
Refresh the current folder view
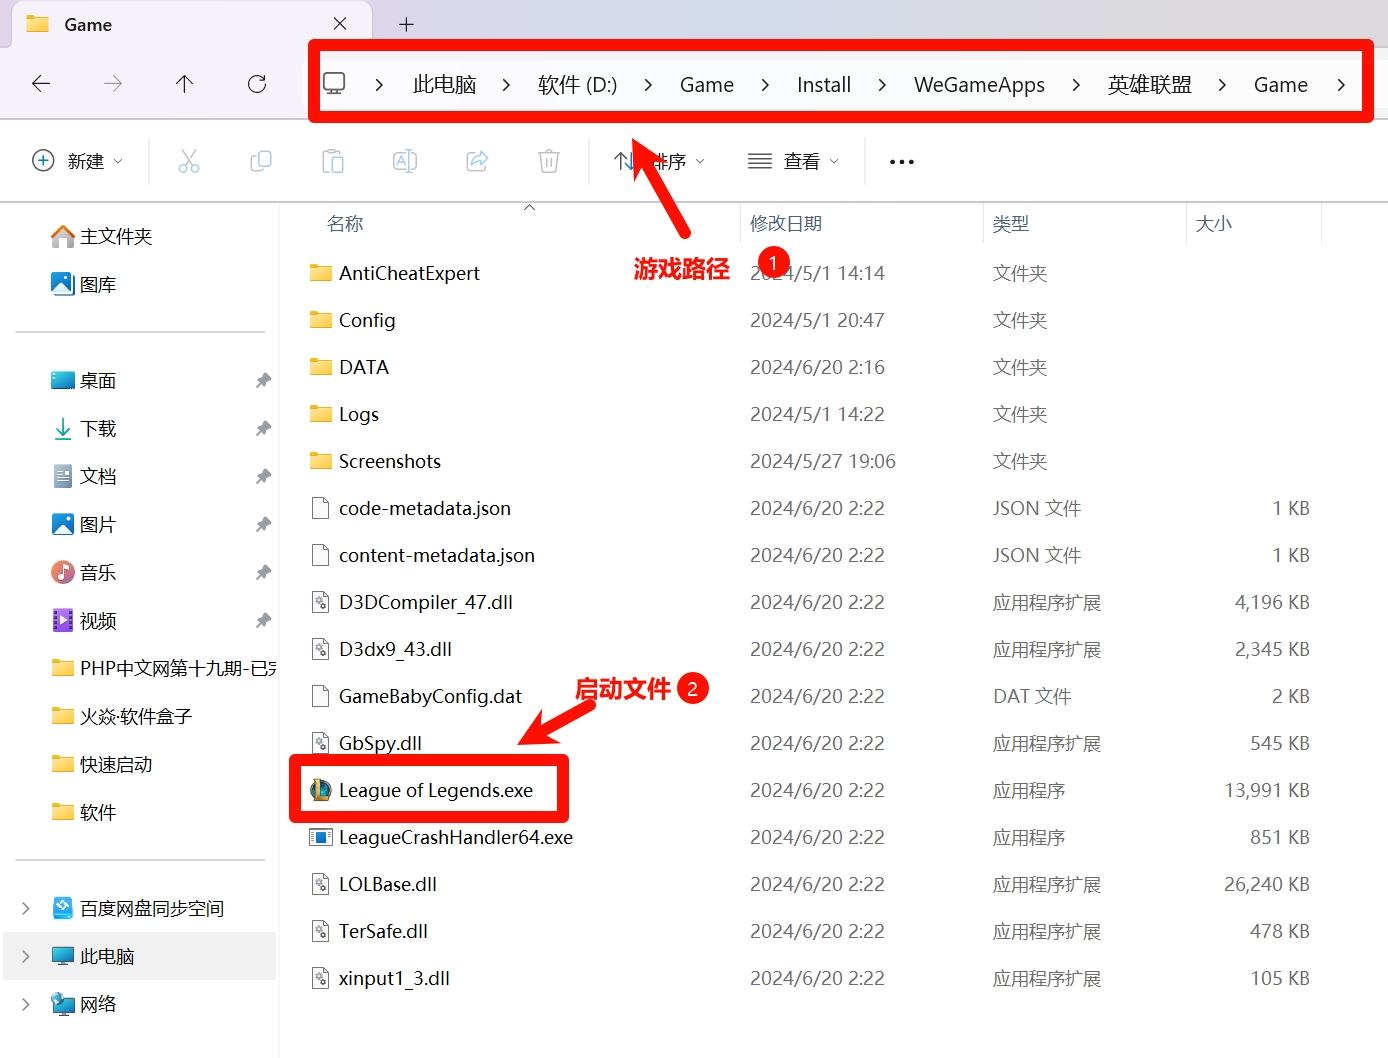(x=257, y=84)
